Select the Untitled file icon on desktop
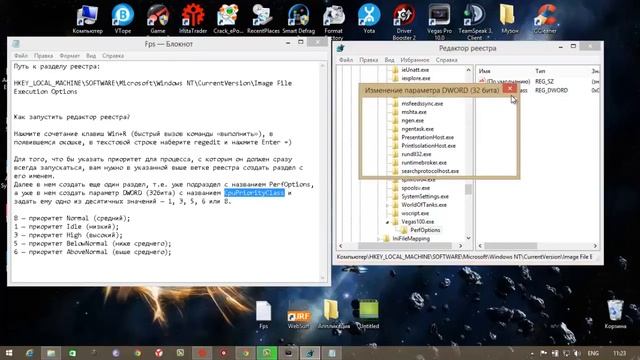The width and height of the screenshot is (640, 360). (x=369, y=314)
